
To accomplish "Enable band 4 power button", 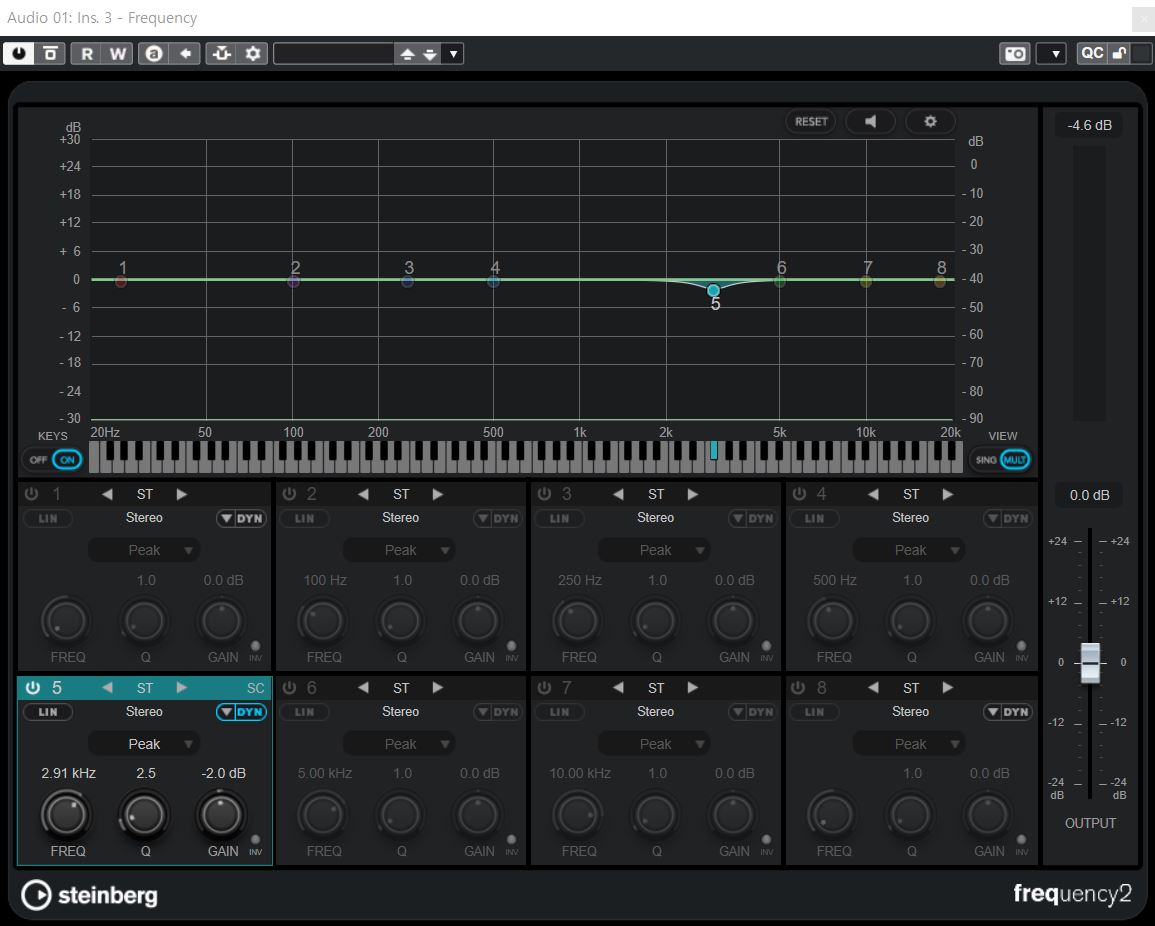I will pos(799,494).
